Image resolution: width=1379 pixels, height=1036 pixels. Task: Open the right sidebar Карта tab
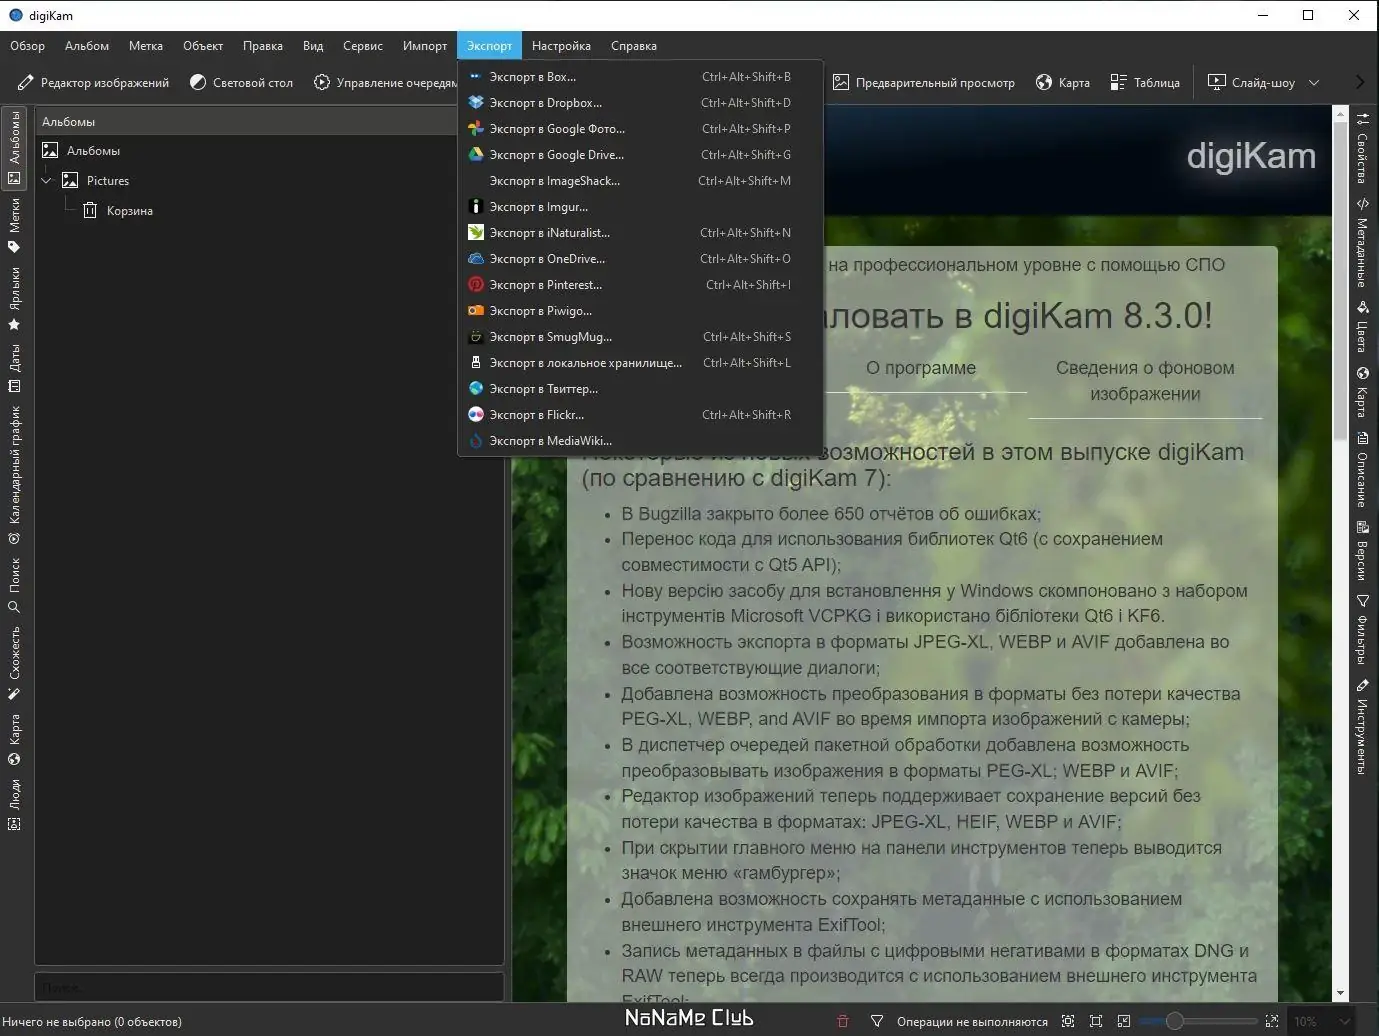pos(1362,392)
